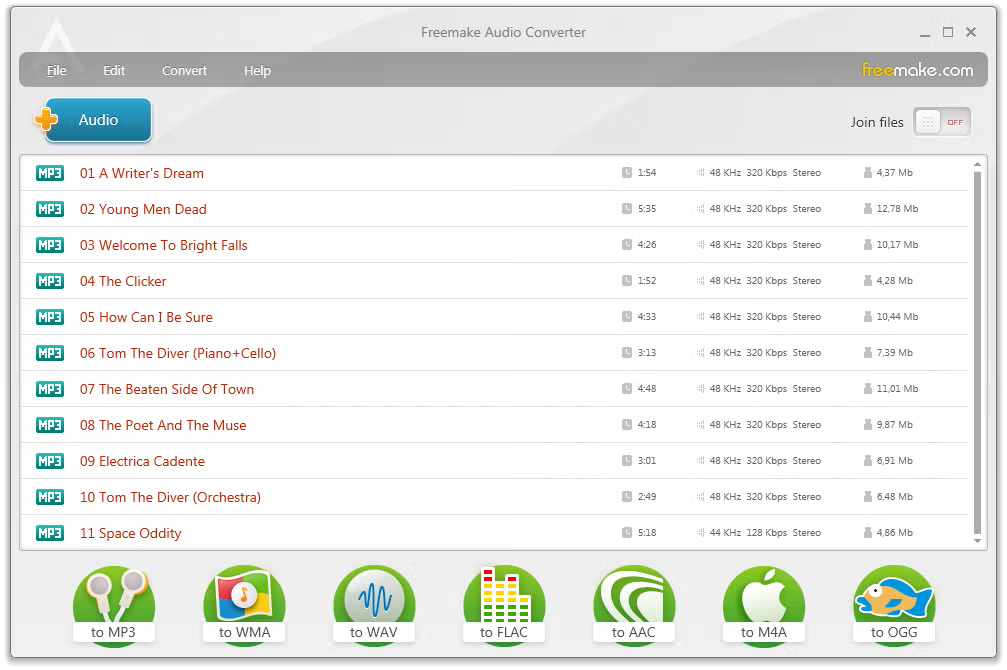The height and width of the screenshot is (670, 1007).
Task: Open the File menu
Action: (57, 71)
